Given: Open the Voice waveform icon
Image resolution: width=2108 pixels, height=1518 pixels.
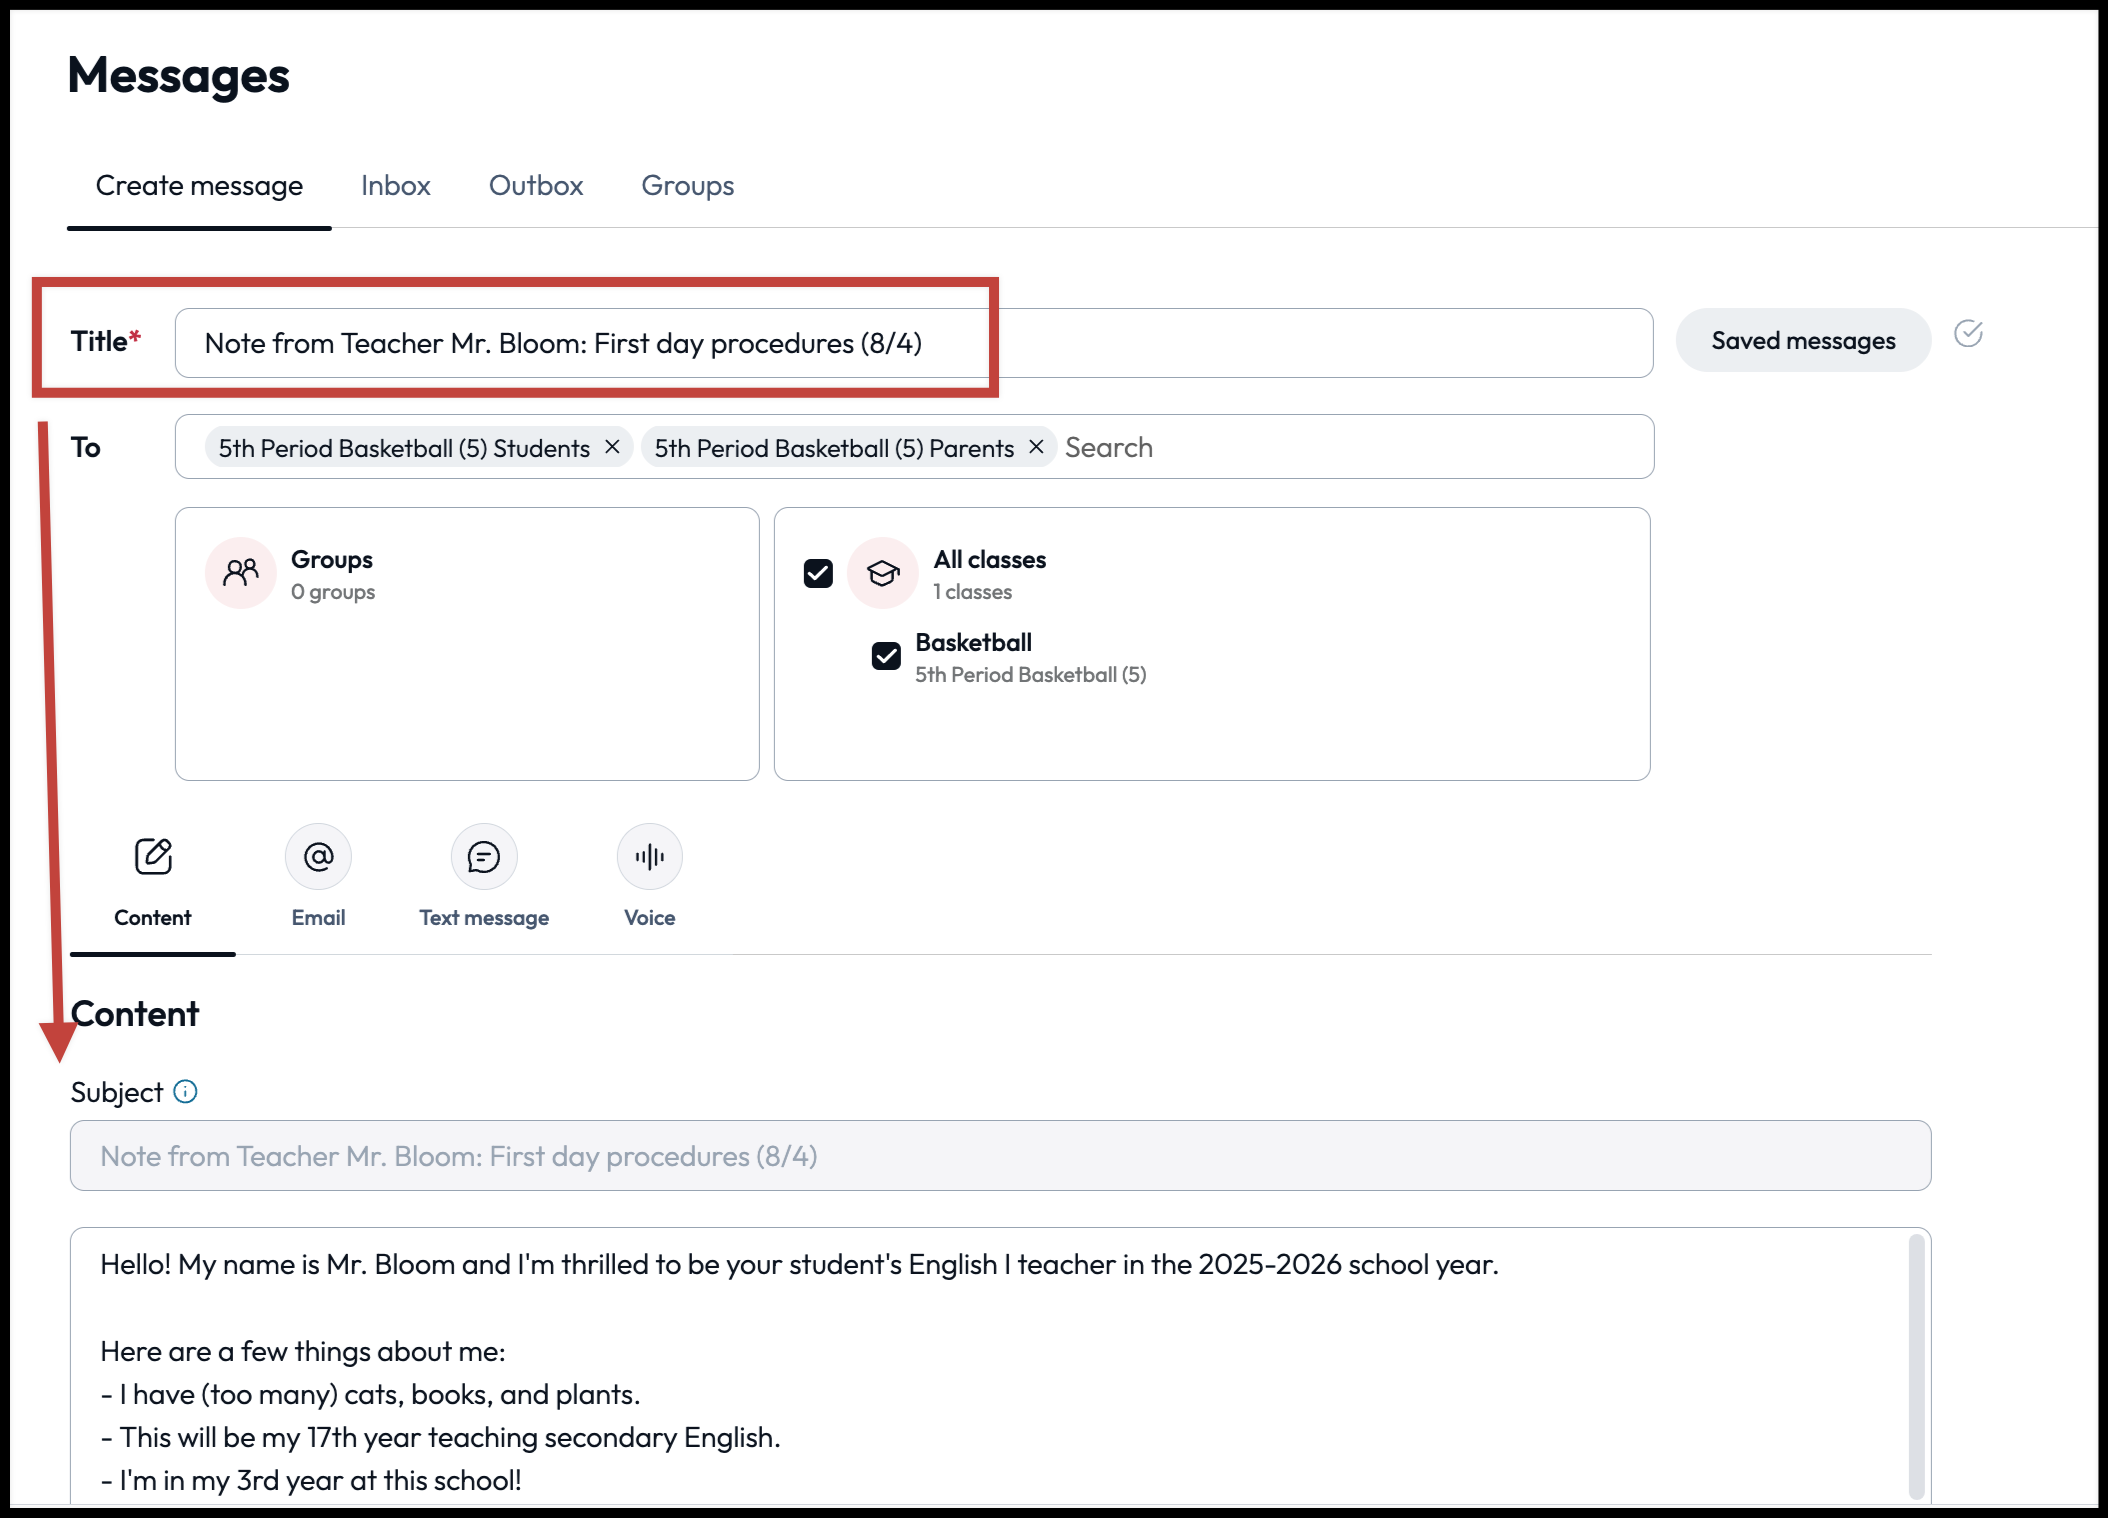Looking at the screenshot, I should [650, 856].
